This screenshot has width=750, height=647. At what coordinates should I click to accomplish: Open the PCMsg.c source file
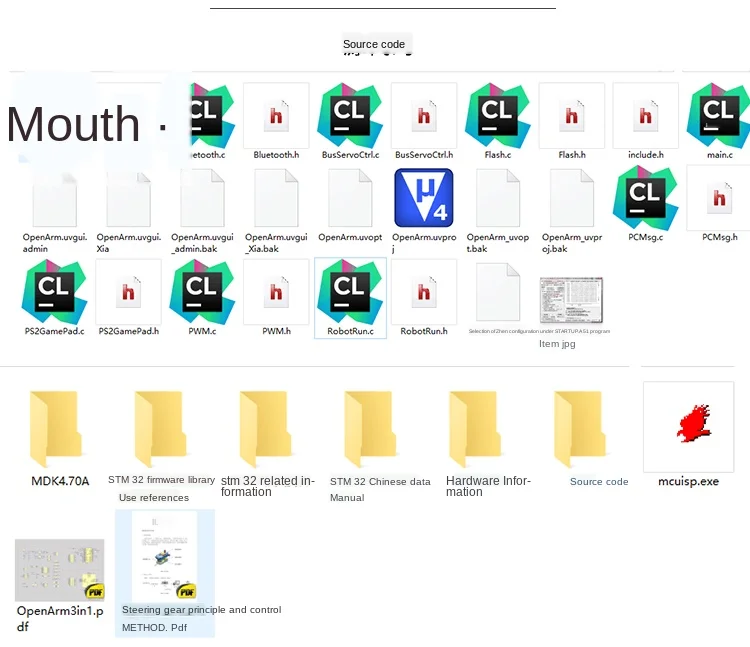(646, 198)
